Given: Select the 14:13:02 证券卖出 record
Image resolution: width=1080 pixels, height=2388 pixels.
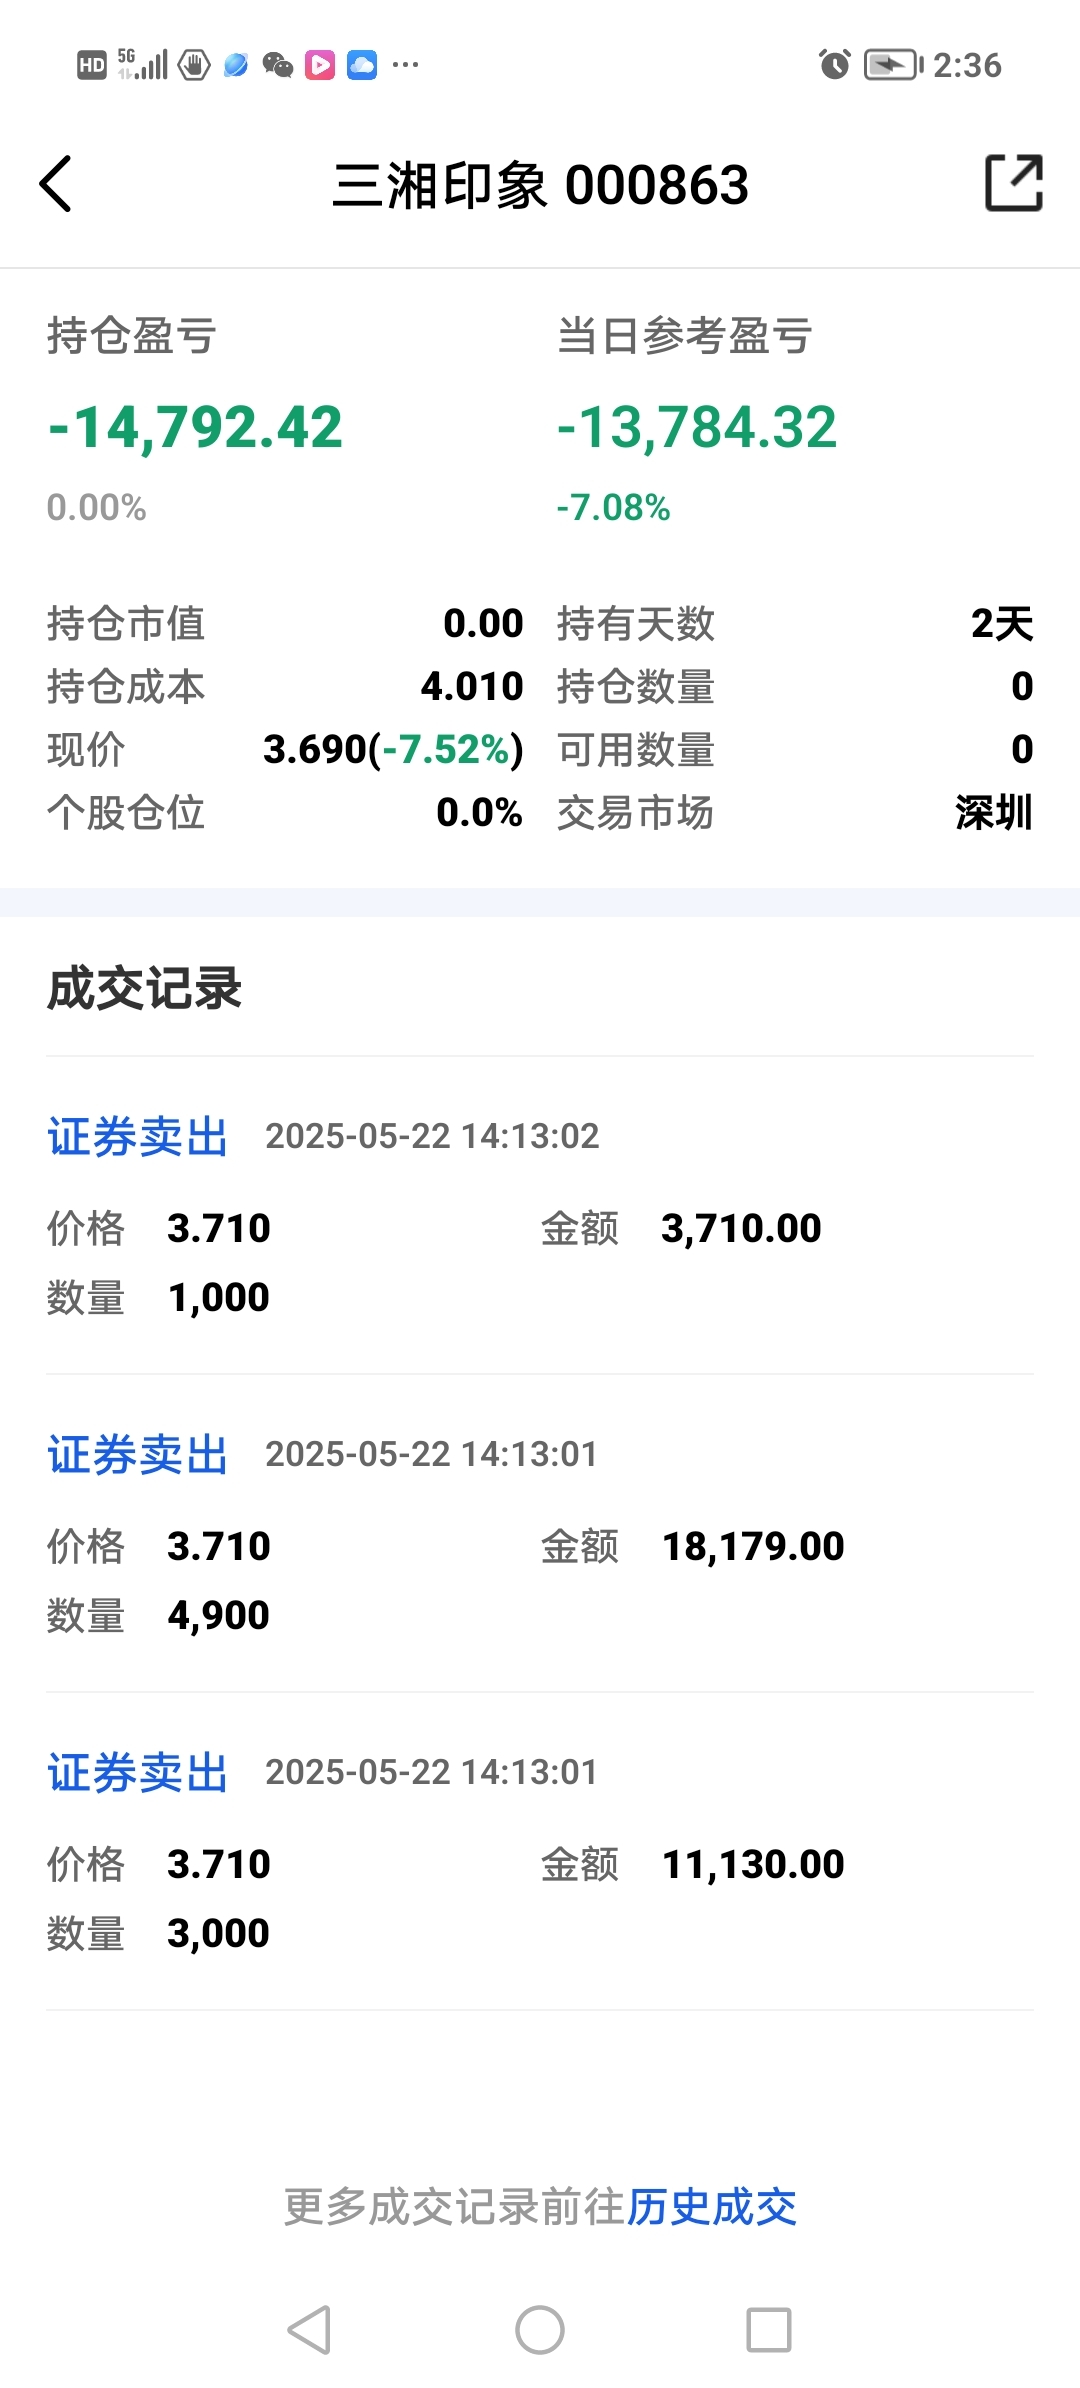Looking at the screenshot, I should click(x=540, y=1215).
